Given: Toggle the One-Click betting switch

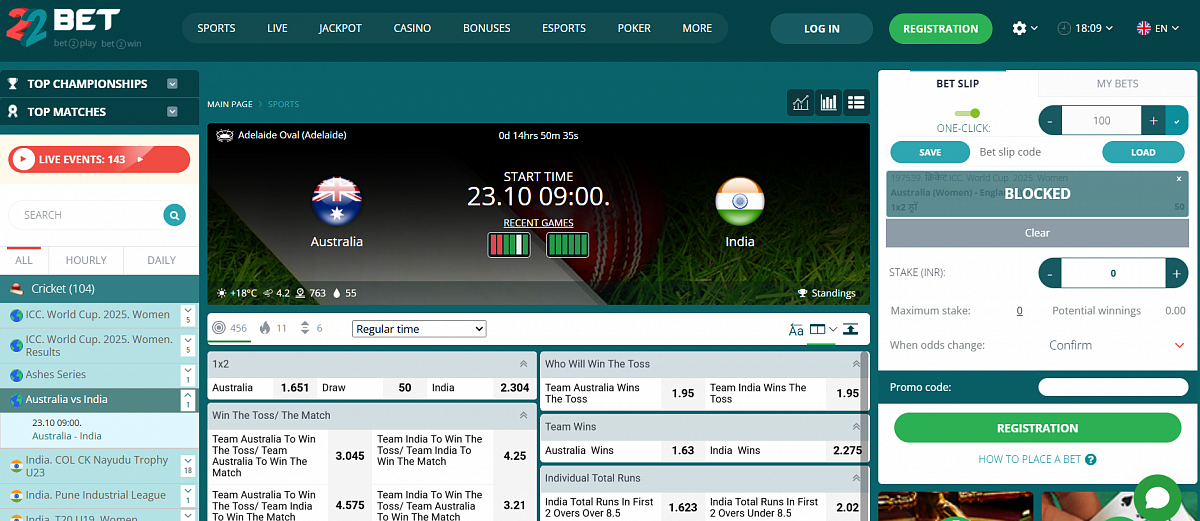Looking at the screenshot, I should pos(967,113).
